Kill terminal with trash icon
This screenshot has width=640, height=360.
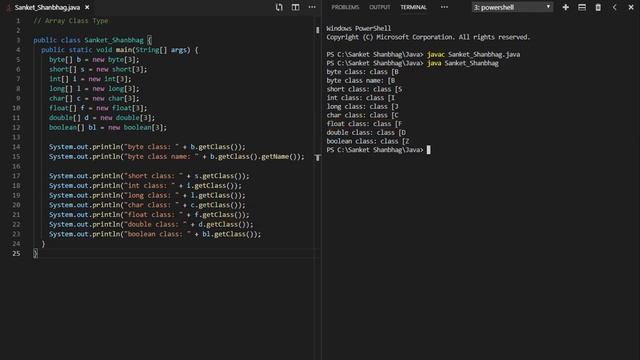(598, 7)
